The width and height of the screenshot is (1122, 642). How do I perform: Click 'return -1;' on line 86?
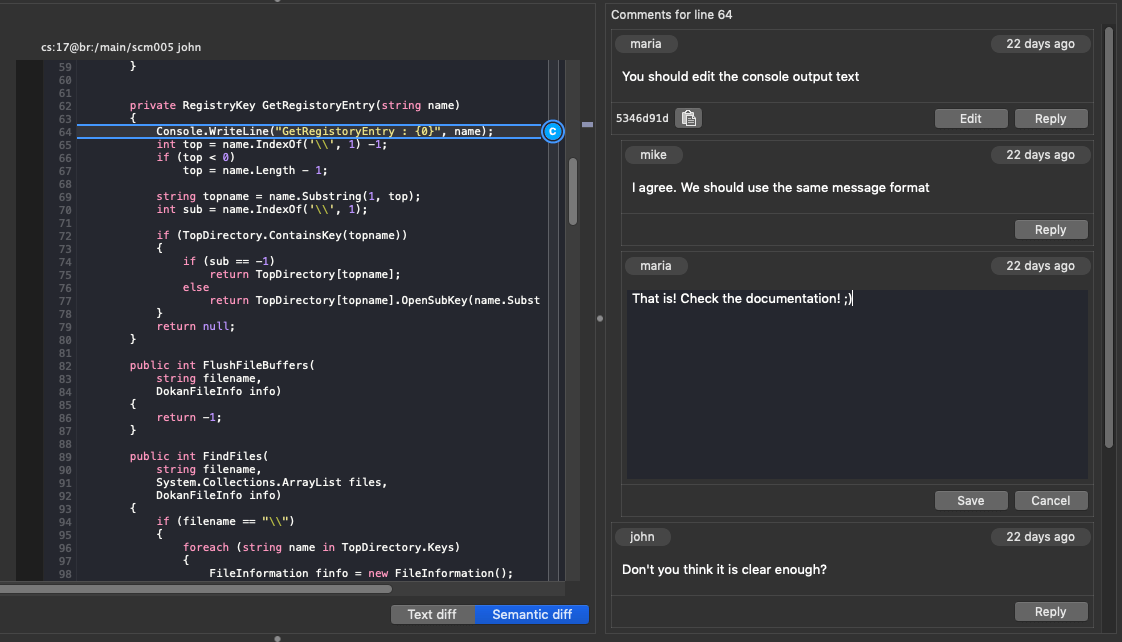(x=189, y=417)
